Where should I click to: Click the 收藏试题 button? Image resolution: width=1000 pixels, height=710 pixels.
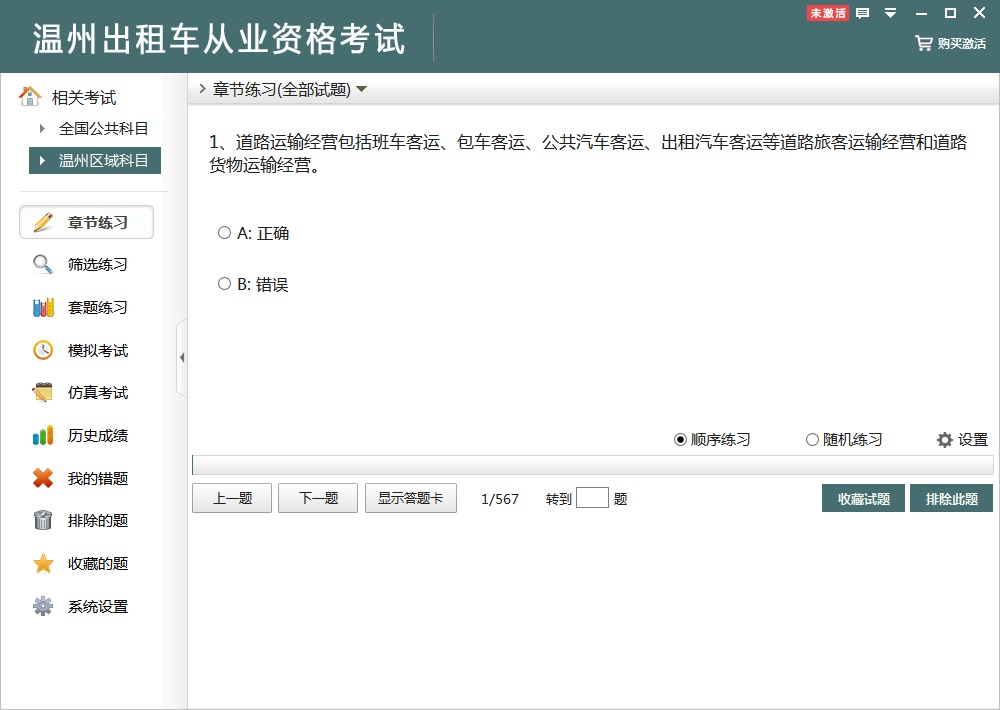click(863, 498)
